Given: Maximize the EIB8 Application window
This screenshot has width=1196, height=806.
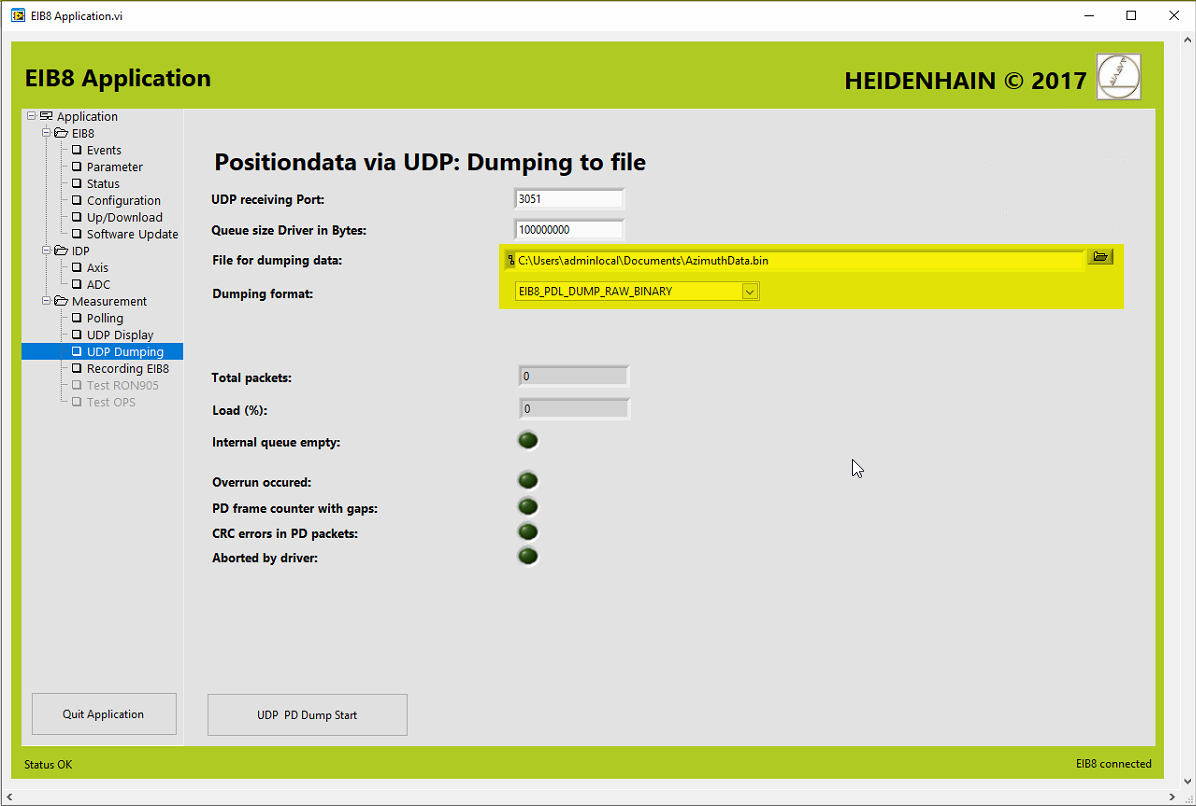Looking at the screenshot, I should [x=1131, y=15].
